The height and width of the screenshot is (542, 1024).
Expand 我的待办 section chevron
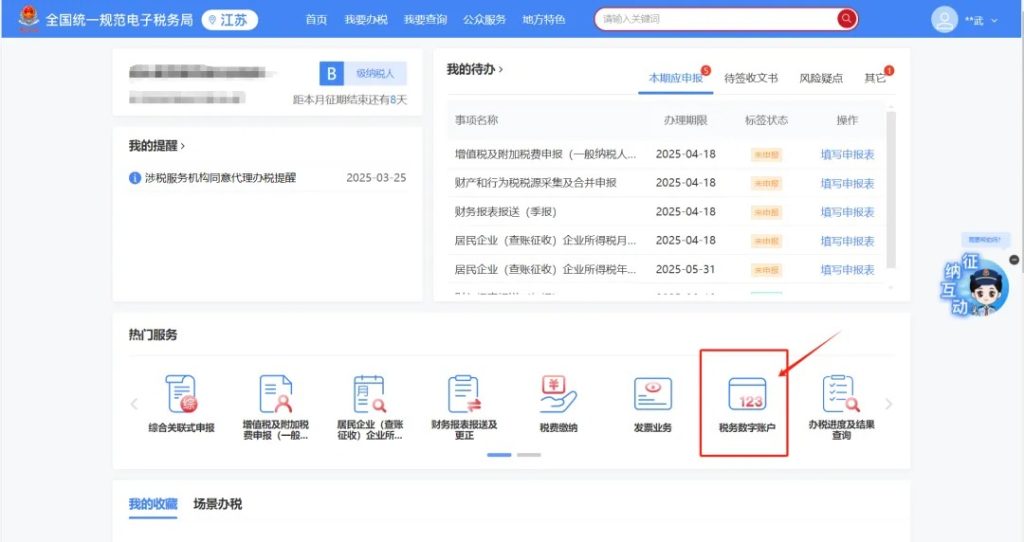click(501, 70)
